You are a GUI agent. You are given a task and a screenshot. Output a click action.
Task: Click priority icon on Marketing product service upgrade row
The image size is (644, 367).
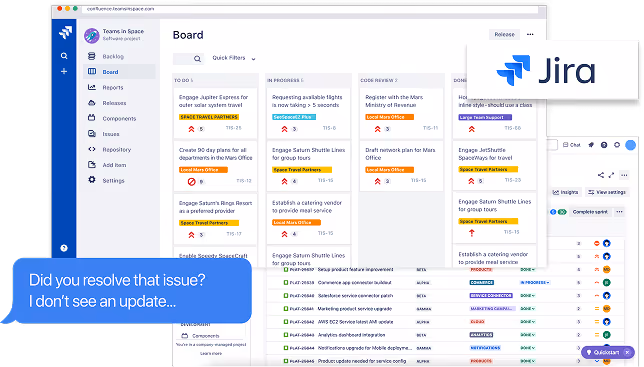597,309
